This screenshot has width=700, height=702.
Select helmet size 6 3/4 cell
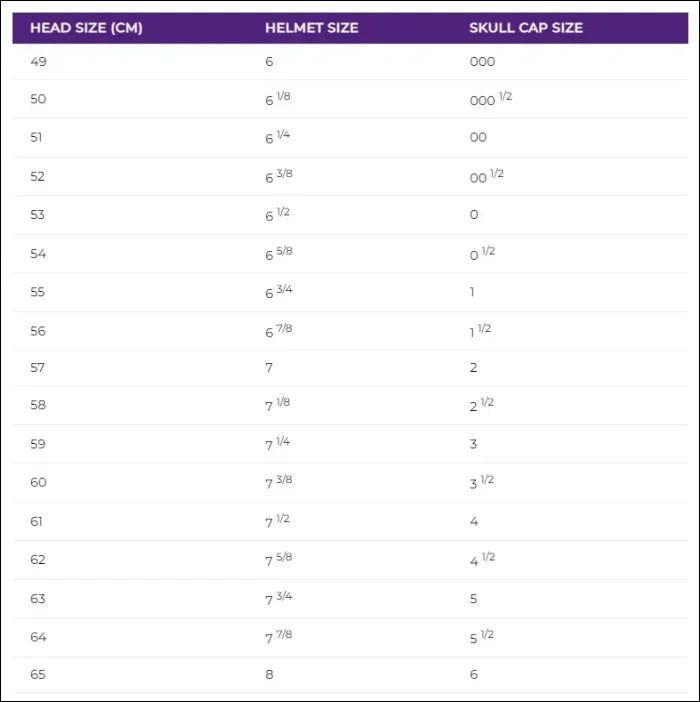tap(279, 291)
